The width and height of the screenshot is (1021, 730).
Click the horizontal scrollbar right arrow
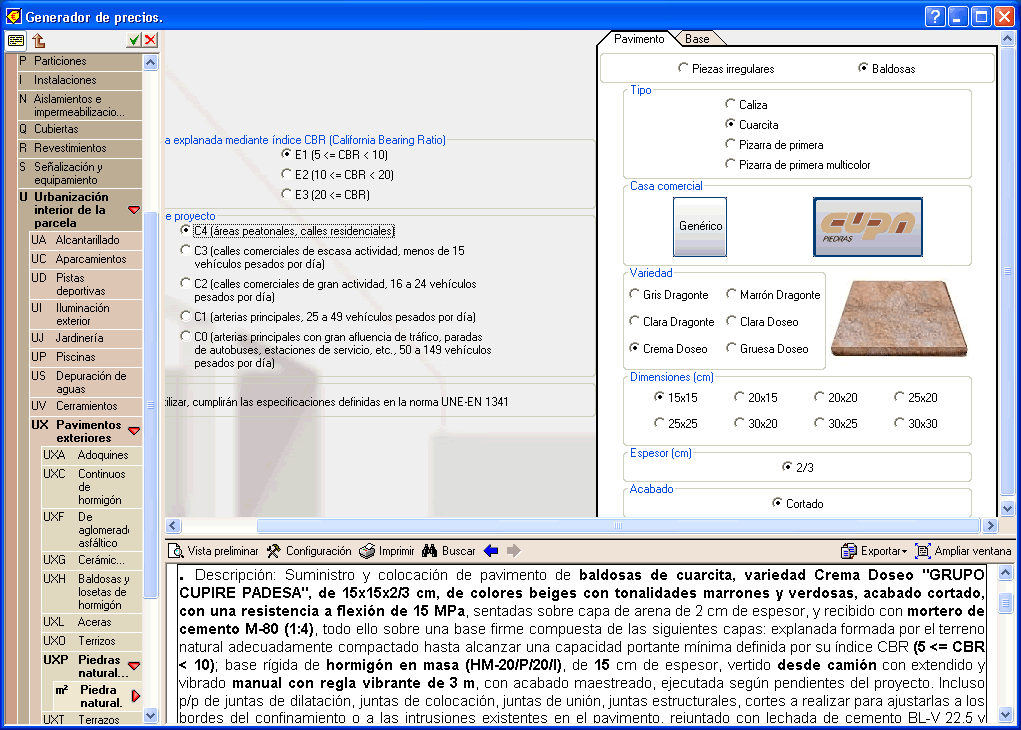coord(990,526)
